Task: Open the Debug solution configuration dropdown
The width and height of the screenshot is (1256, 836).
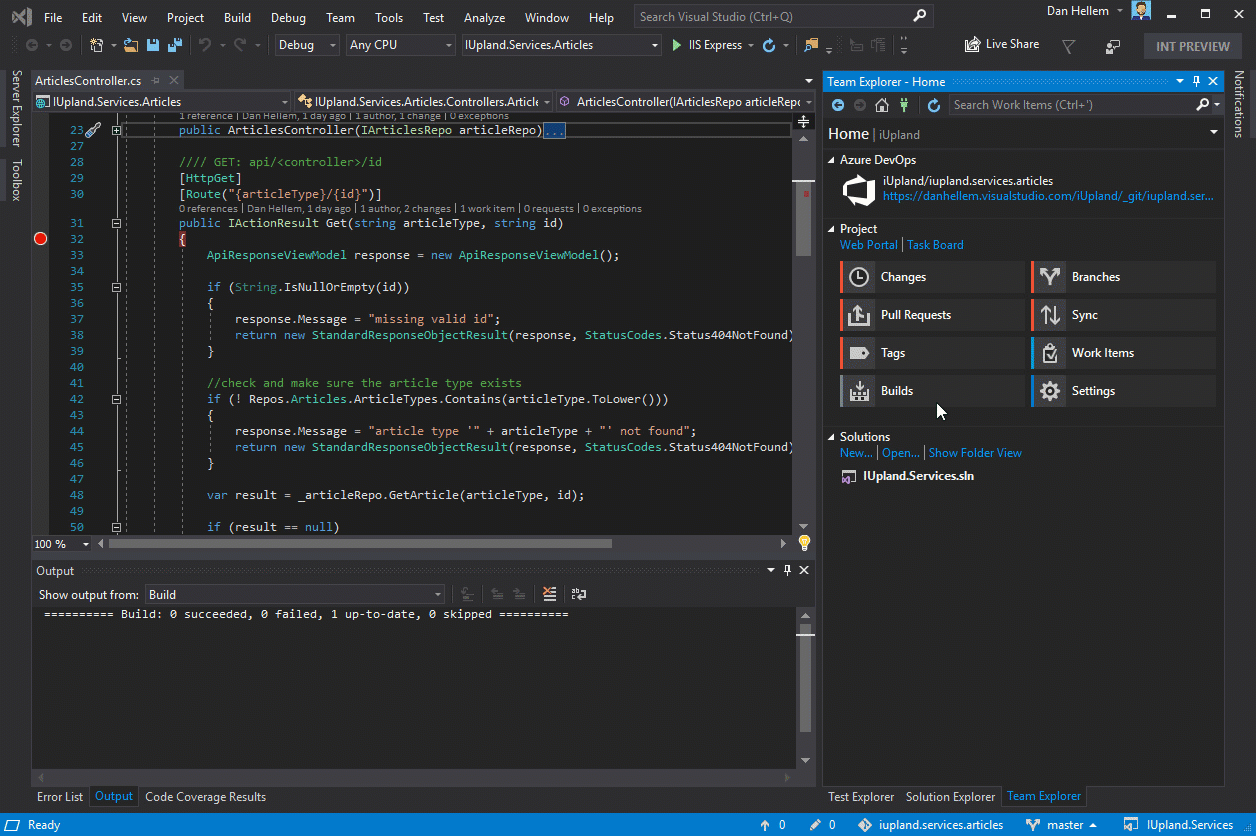Action: pyautogui.click(x=332, y=45)
